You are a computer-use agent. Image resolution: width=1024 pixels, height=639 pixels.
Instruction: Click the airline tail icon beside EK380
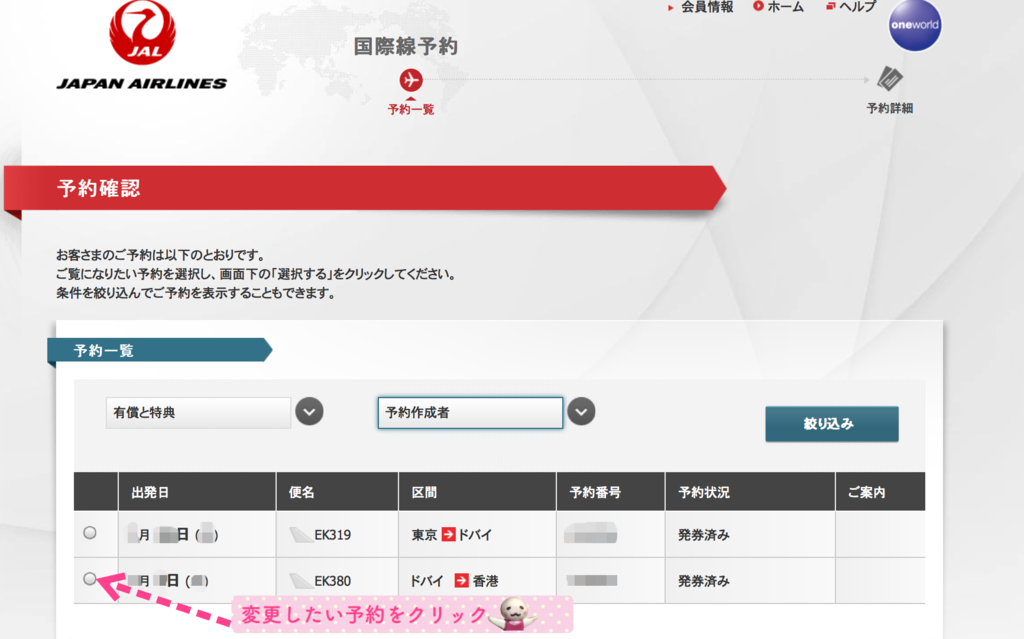[x=300, y=581]
